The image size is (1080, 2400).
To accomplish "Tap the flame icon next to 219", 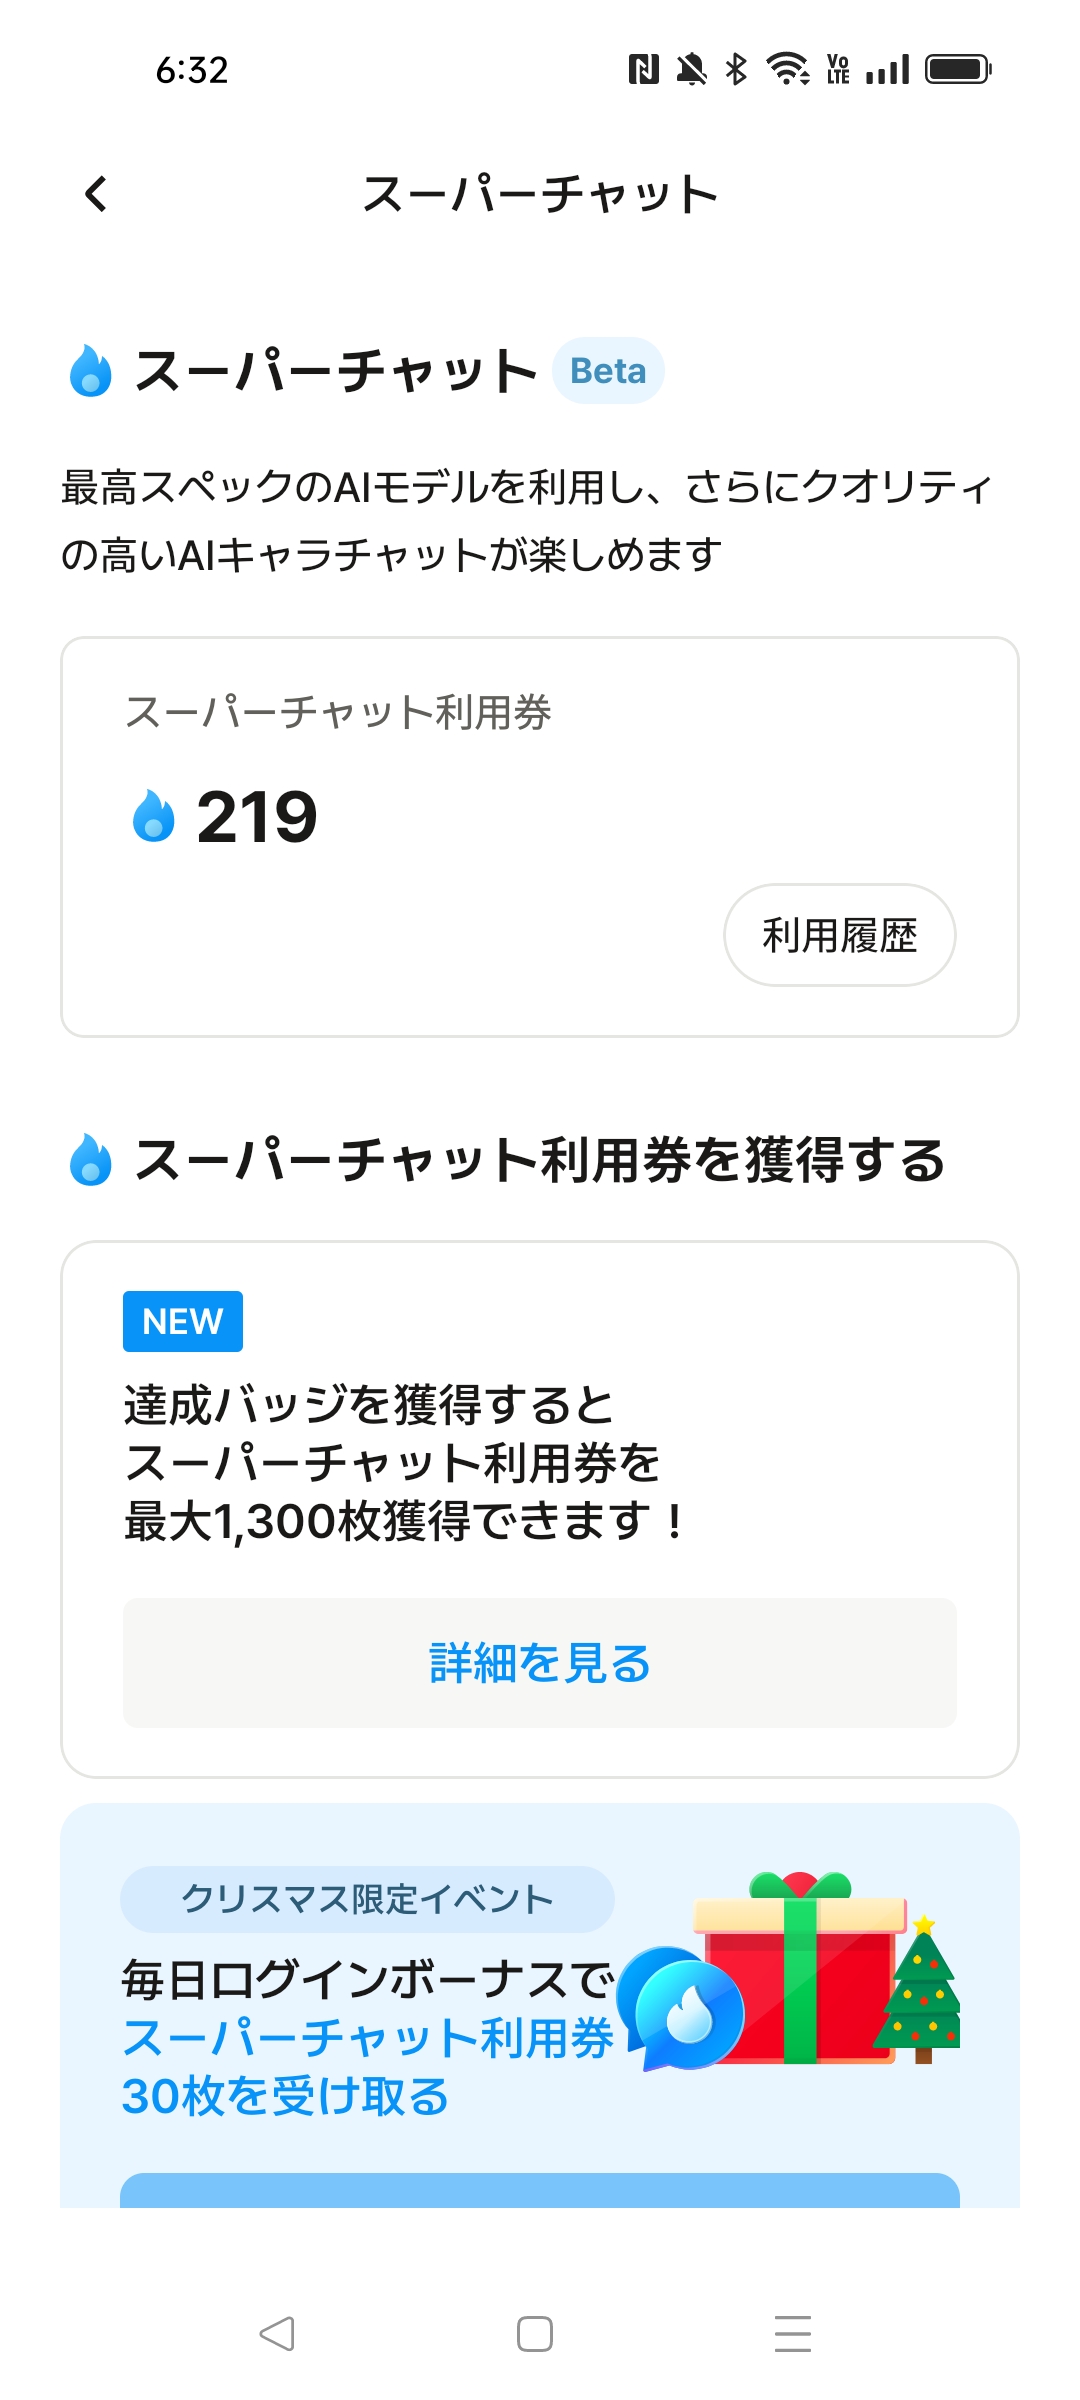I will (x=153, y=816).
